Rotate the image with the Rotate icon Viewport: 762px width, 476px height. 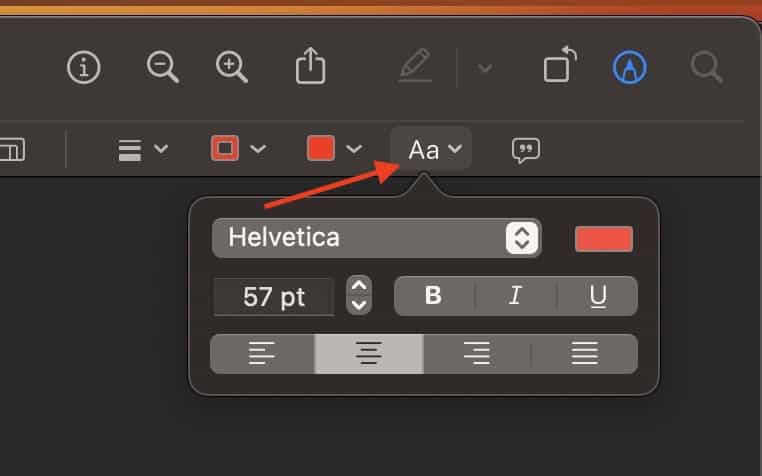point(559,67)
